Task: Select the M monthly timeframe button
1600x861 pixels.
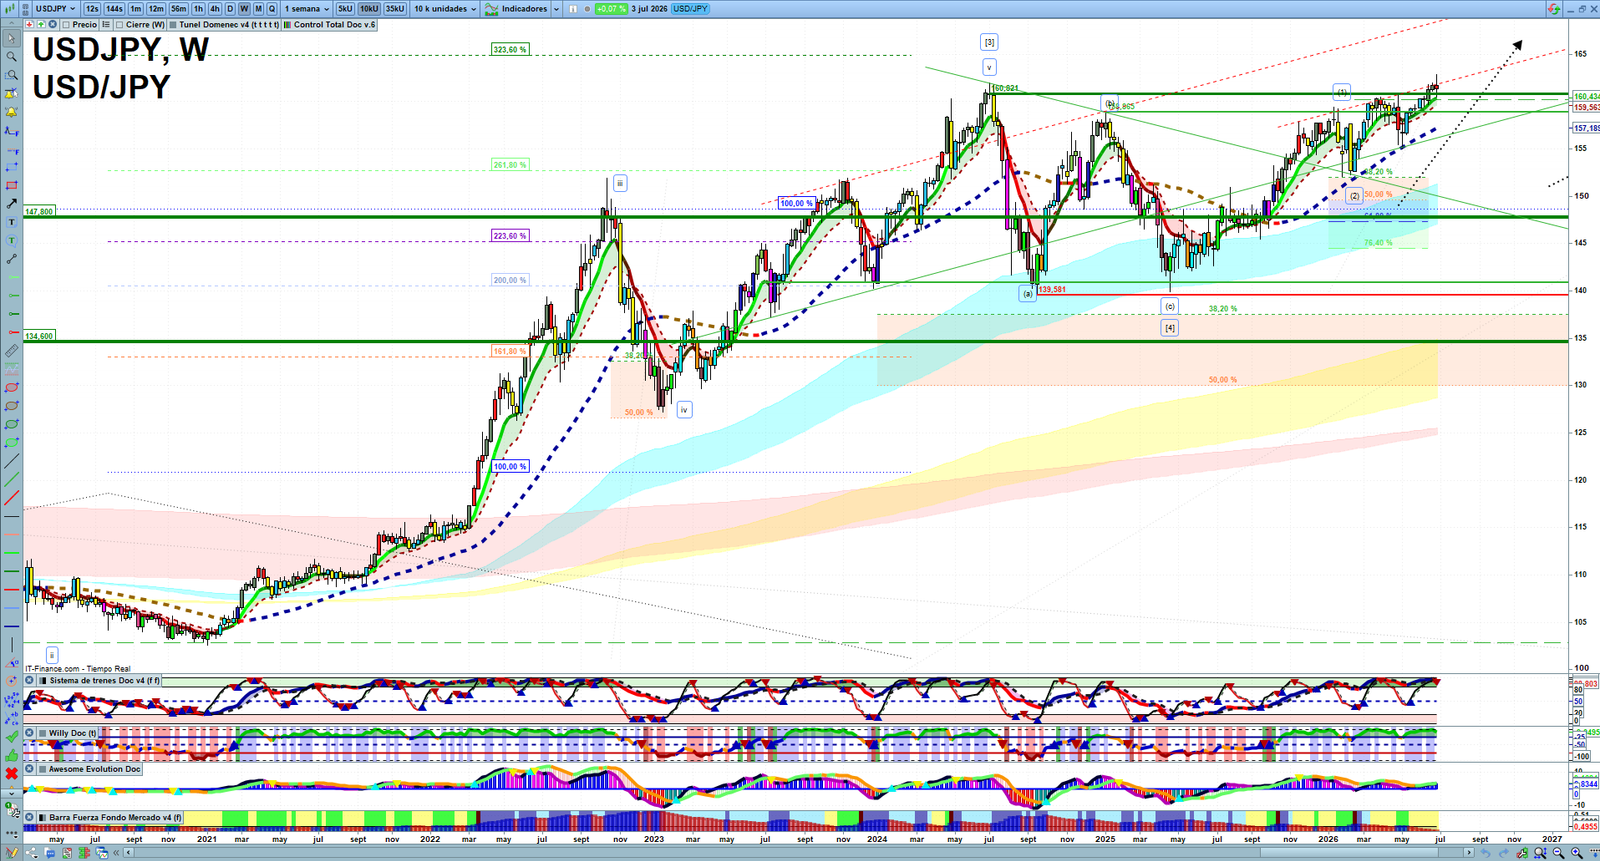Action: 258,8
